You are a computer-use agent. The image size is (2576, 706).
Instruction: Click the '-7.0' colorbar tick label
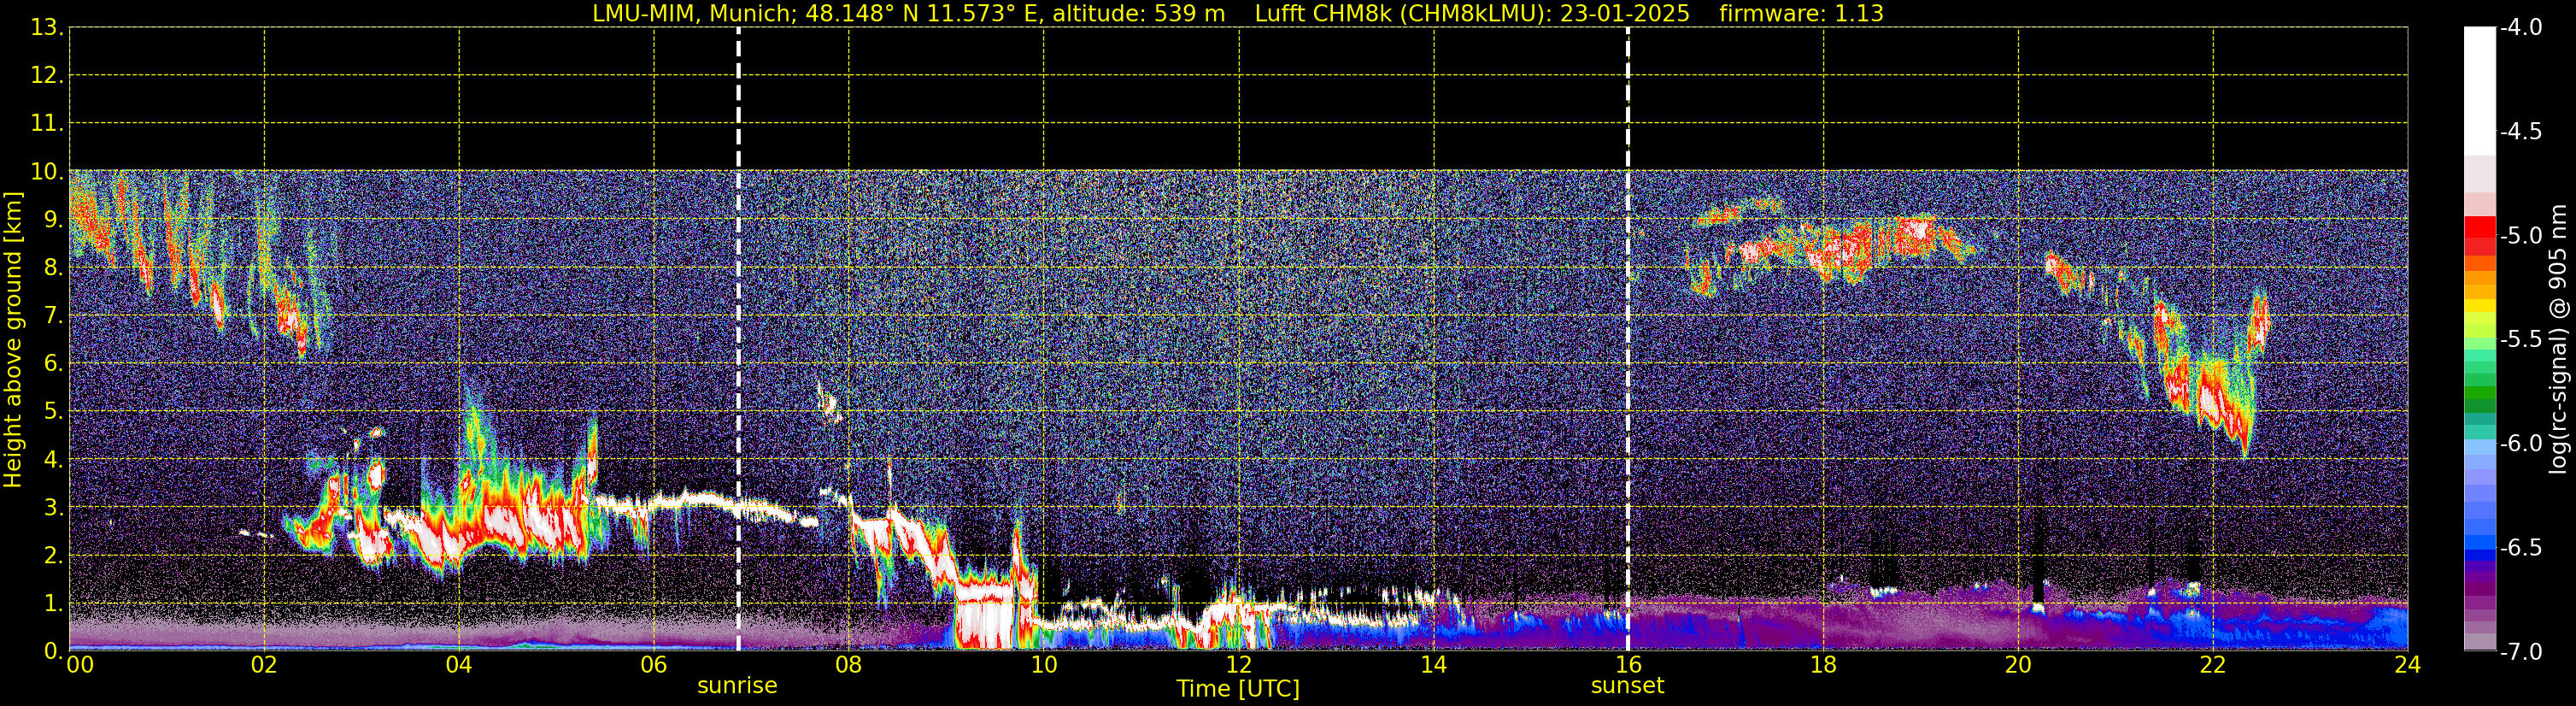coord(2520,652)
